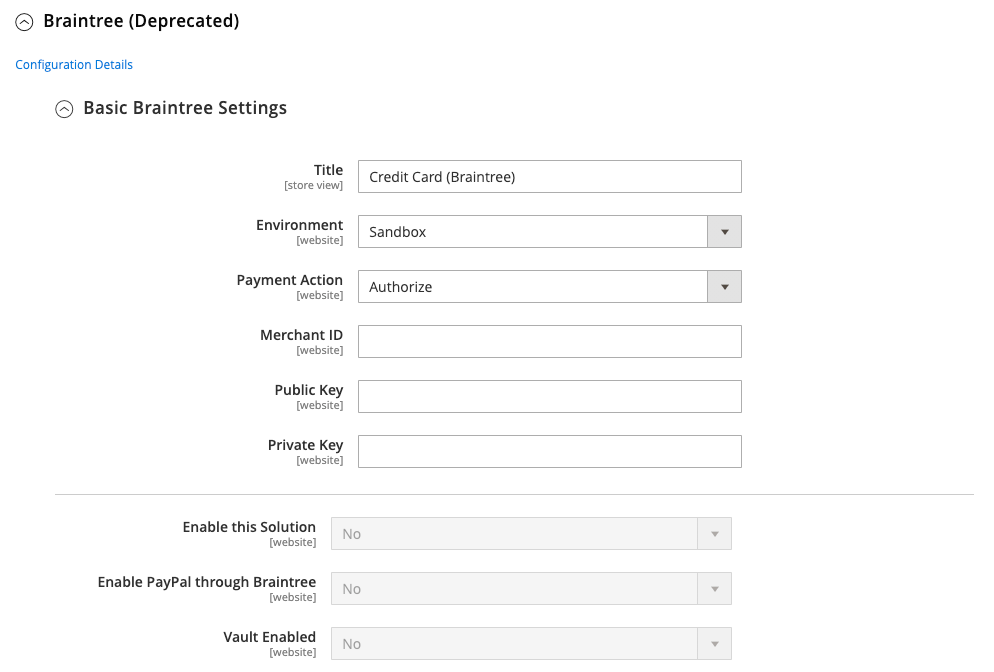The width and height of the screenshot is (994, 672).
Task: Open the Vault Enabled dropdown
Action: (x=531, y=644)
